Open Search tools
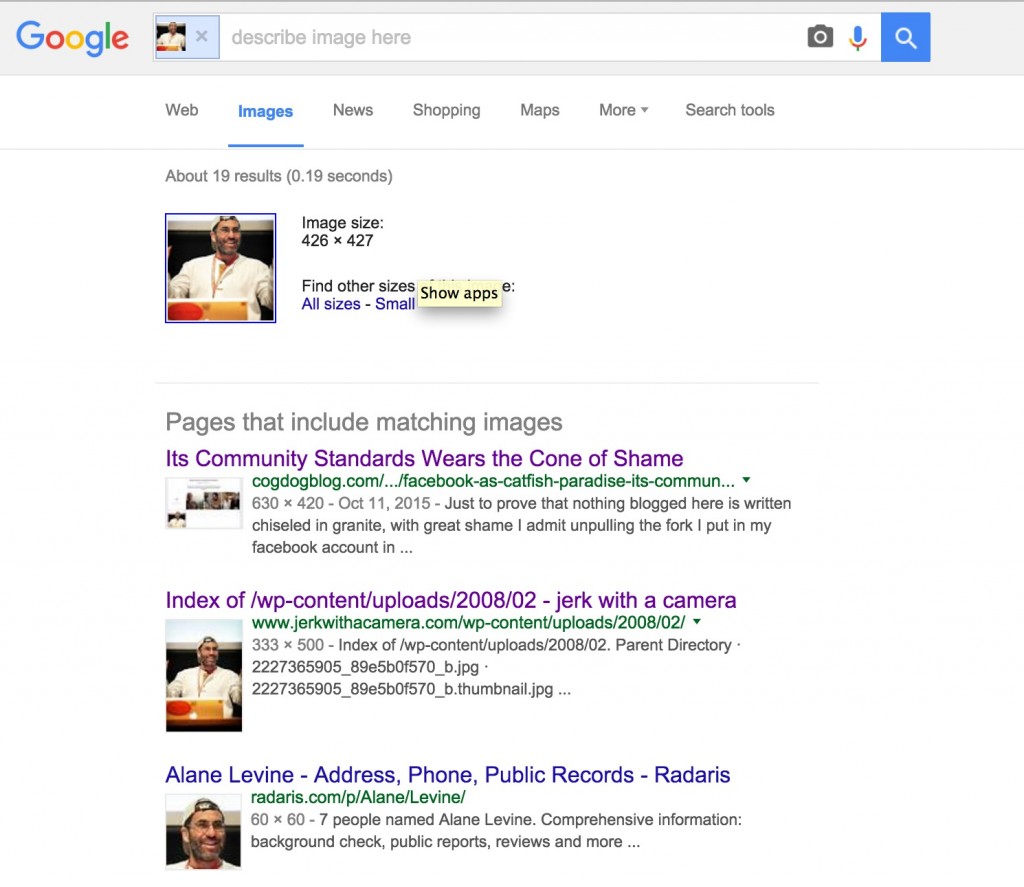This screenshot has height=887, width=1024. (729, 110)
